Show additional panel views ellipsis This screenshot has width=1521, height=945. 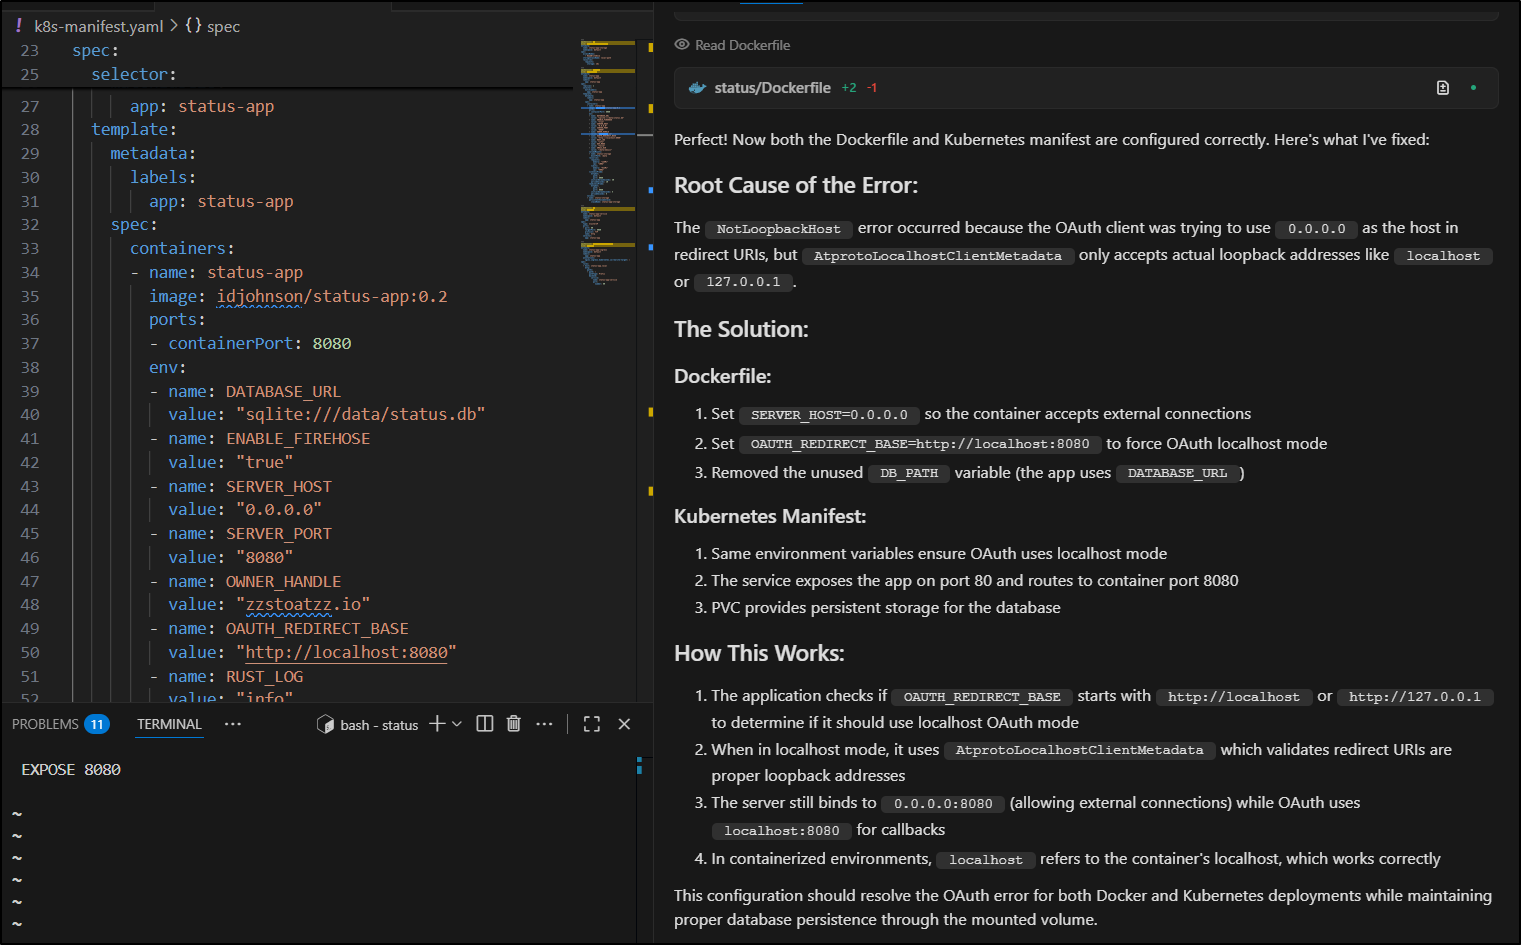(x=233, y=724)
